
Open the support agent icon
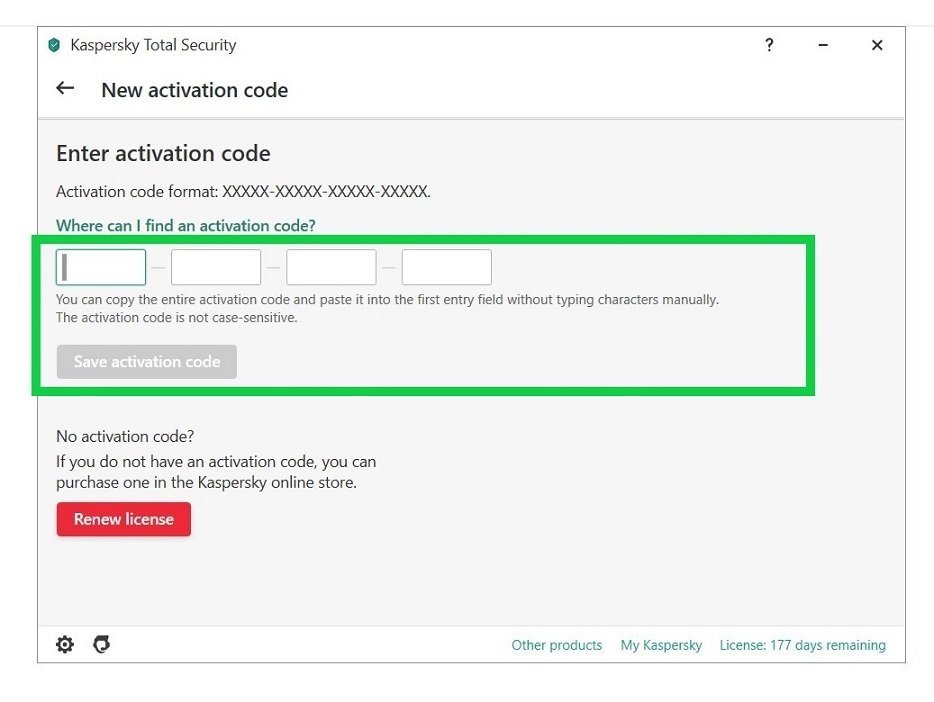tap(101, 645)
